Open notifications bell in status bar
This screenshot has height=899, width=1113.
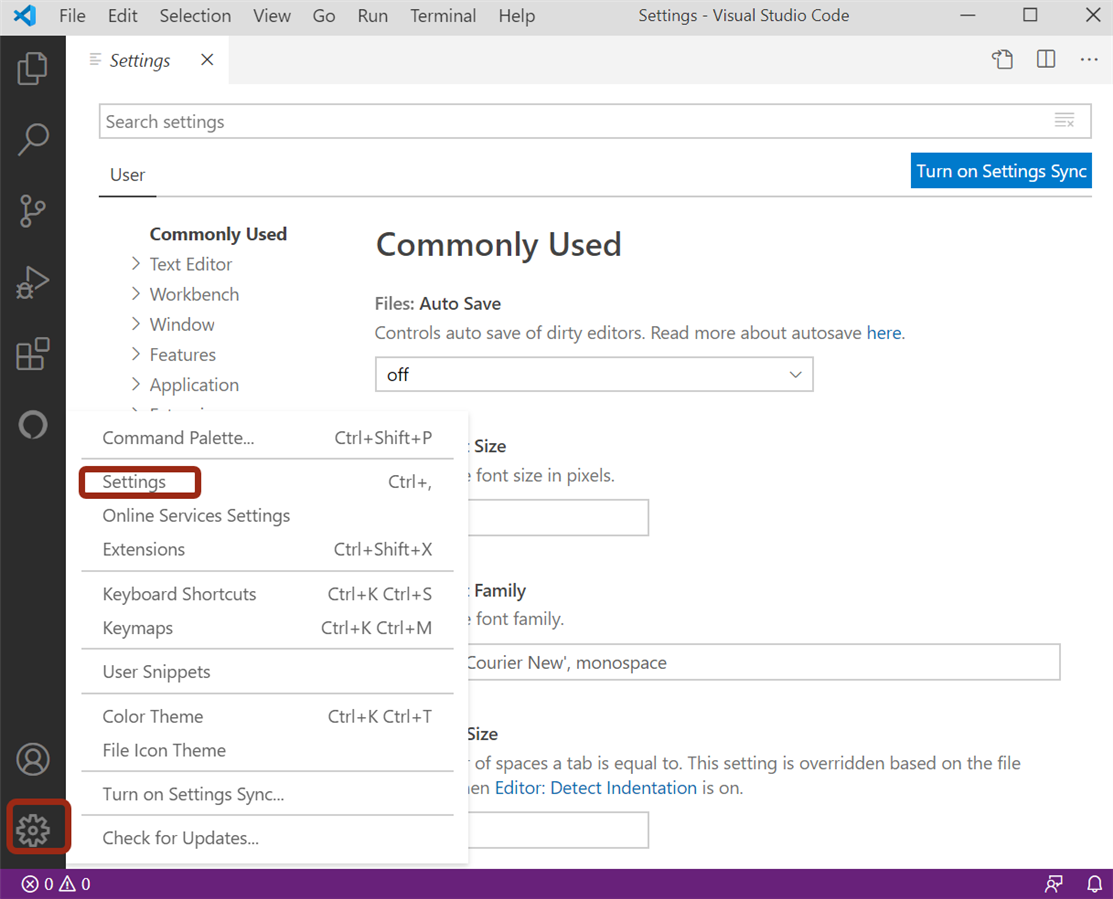1093,884
